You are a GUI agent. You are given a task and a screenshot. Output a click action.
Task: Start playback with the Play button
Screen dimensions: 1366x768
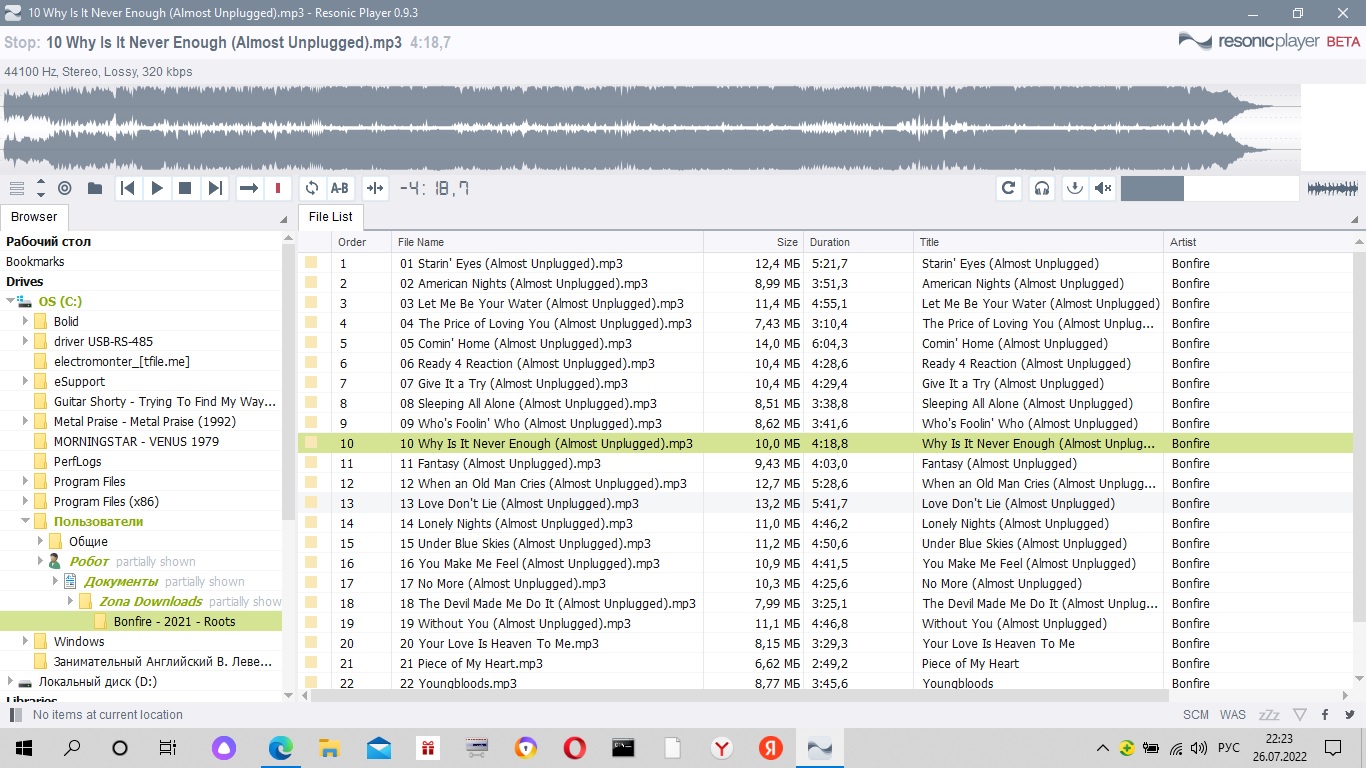(157, 188)
